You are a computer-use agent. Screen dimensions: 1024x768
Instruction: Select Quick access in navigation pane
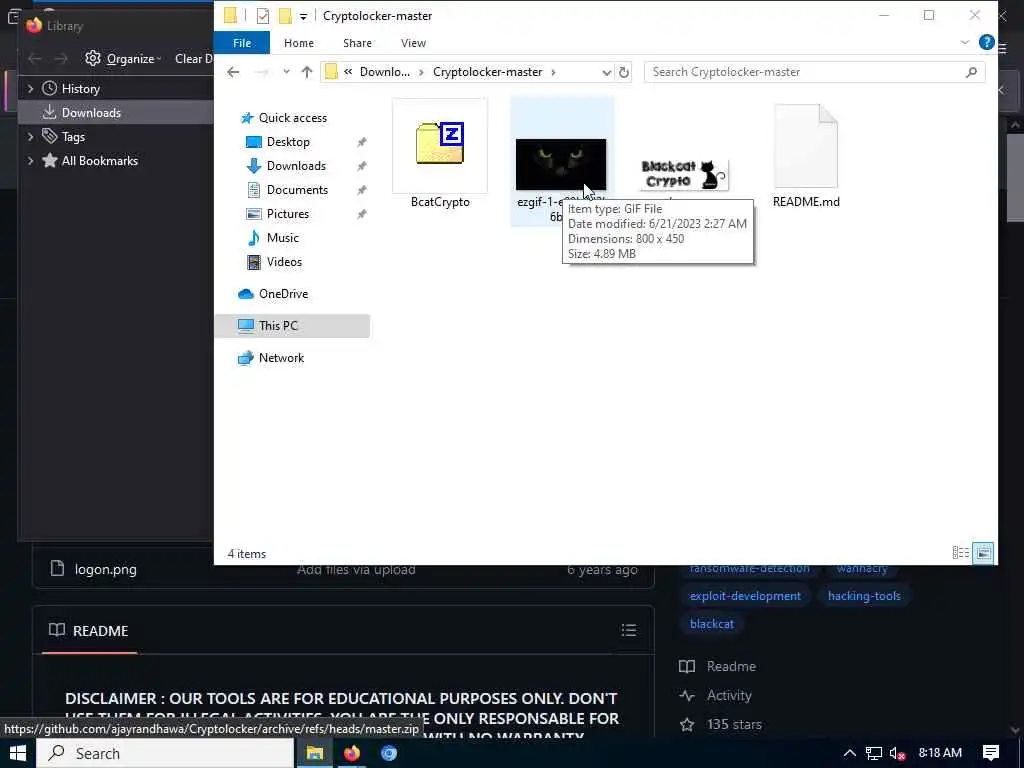293,118
